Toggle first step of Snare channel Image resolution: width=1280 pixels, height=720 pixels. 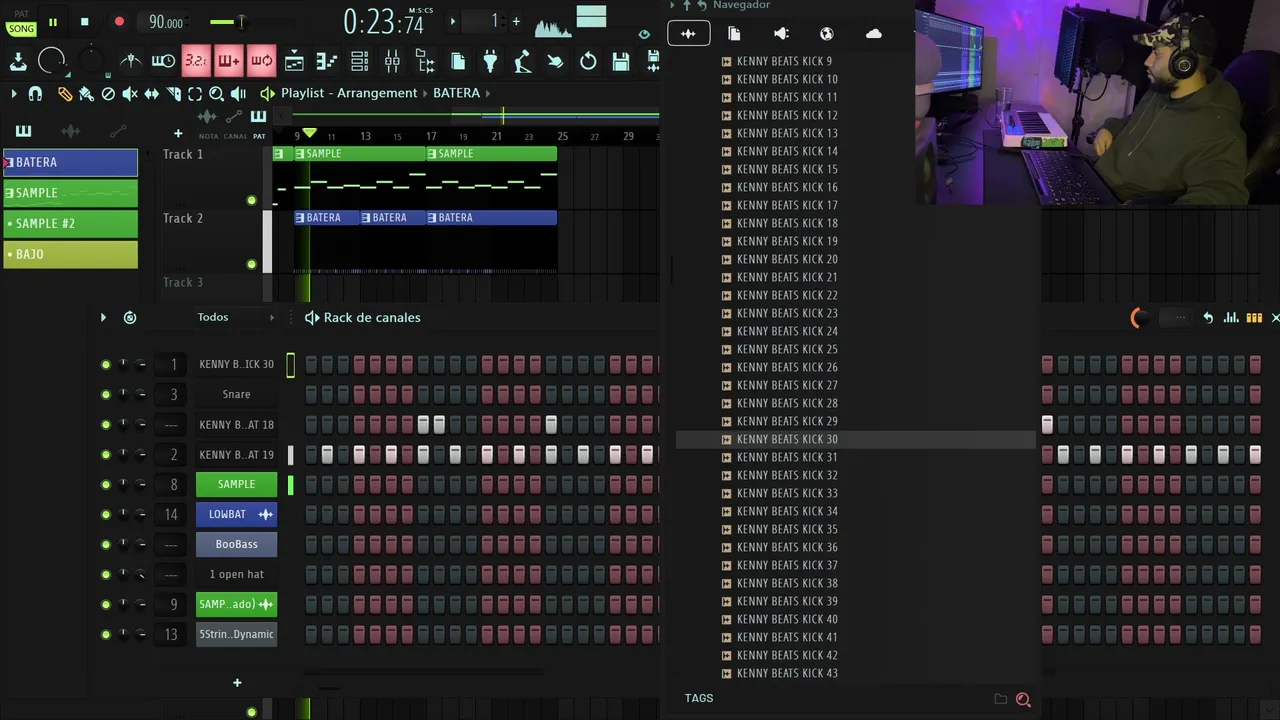pos(311,394)
